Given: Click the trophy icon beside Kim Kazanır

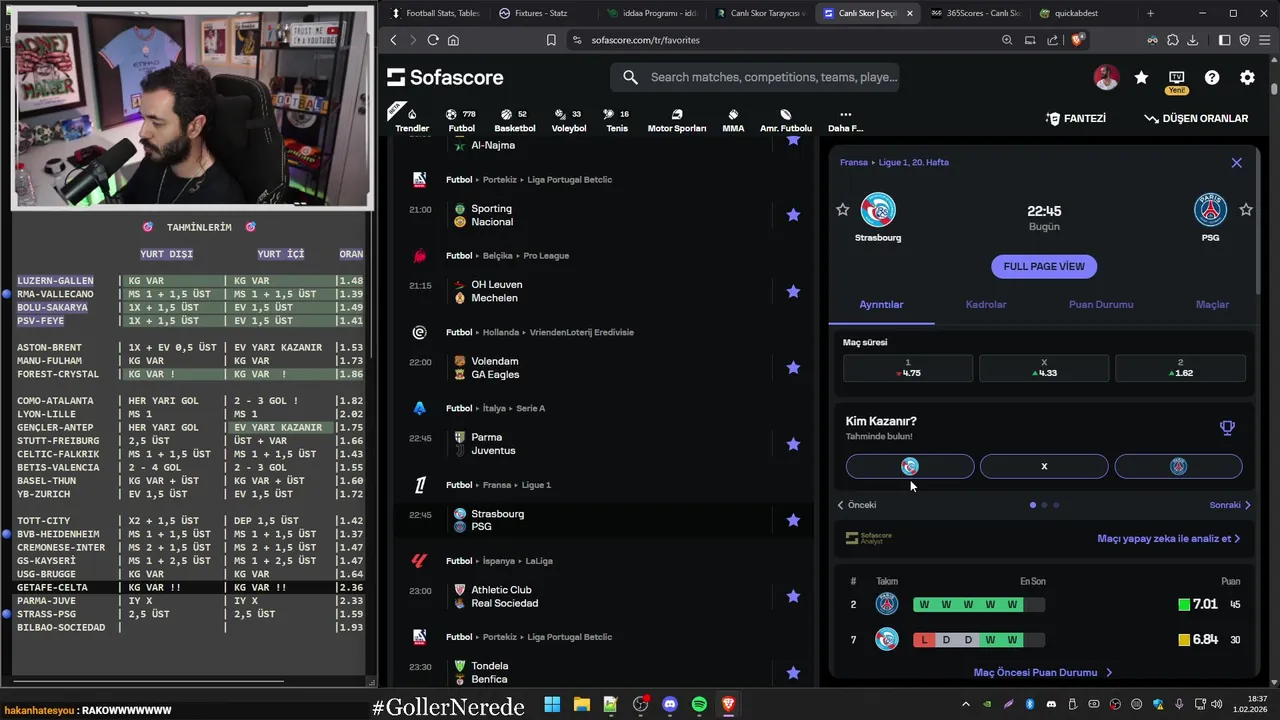Looking at the screenshot, I should [x=1227, y=427].
